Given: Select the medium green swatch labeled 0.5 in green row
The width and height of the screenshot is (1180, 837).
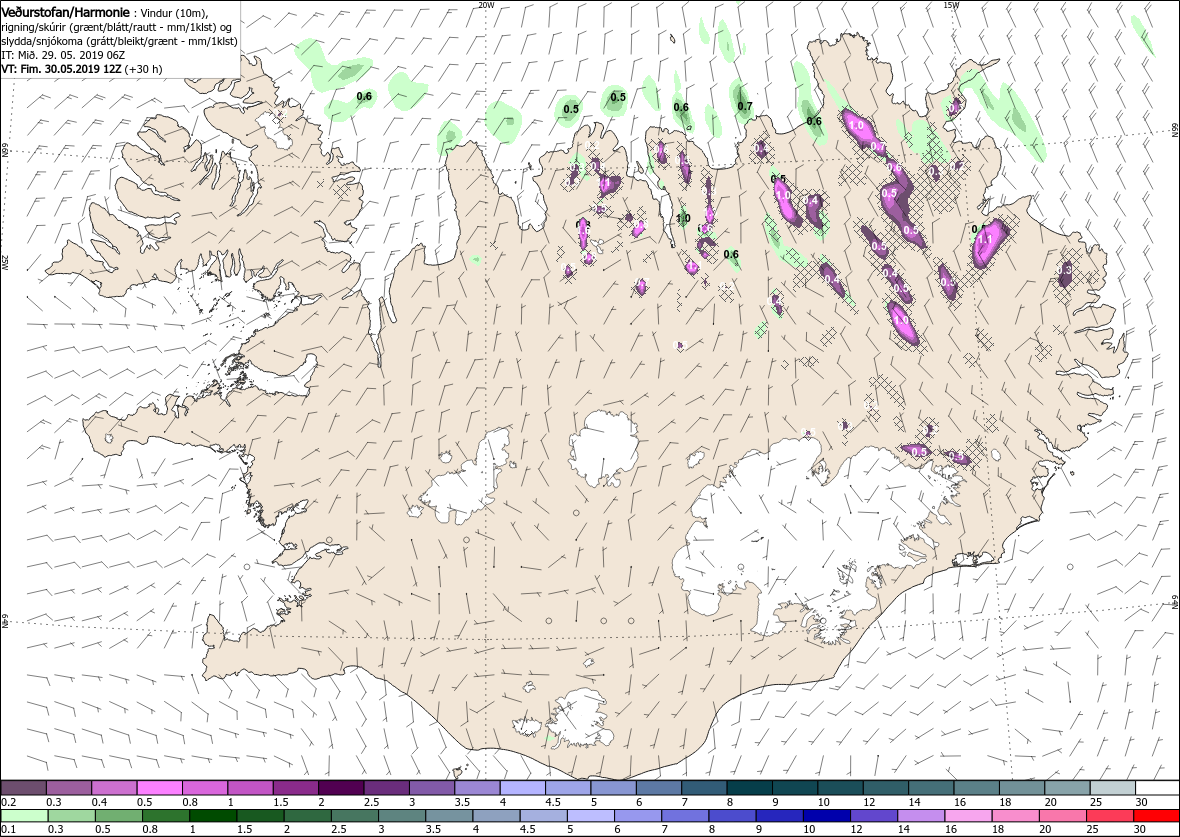Looking at the screenshot, I should [119, 816].
